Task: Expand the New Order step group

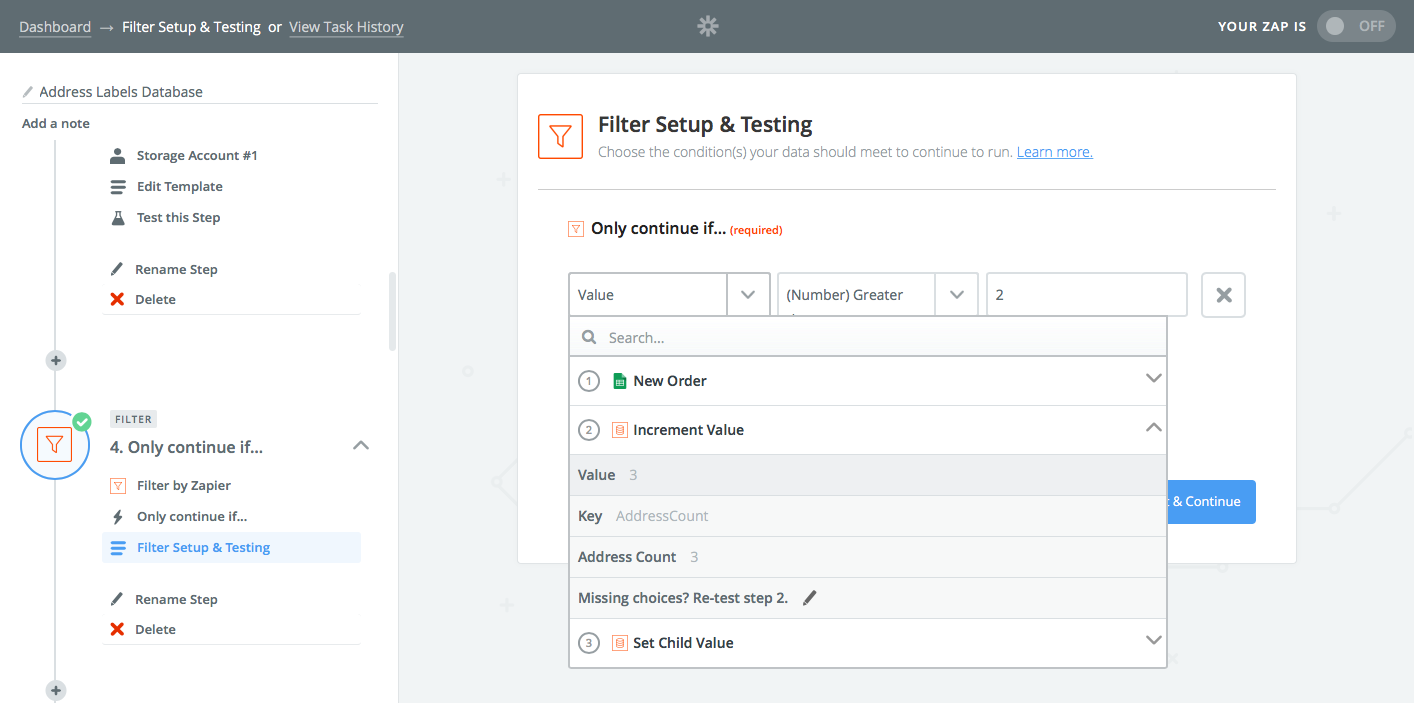Action: coord(868,381)
